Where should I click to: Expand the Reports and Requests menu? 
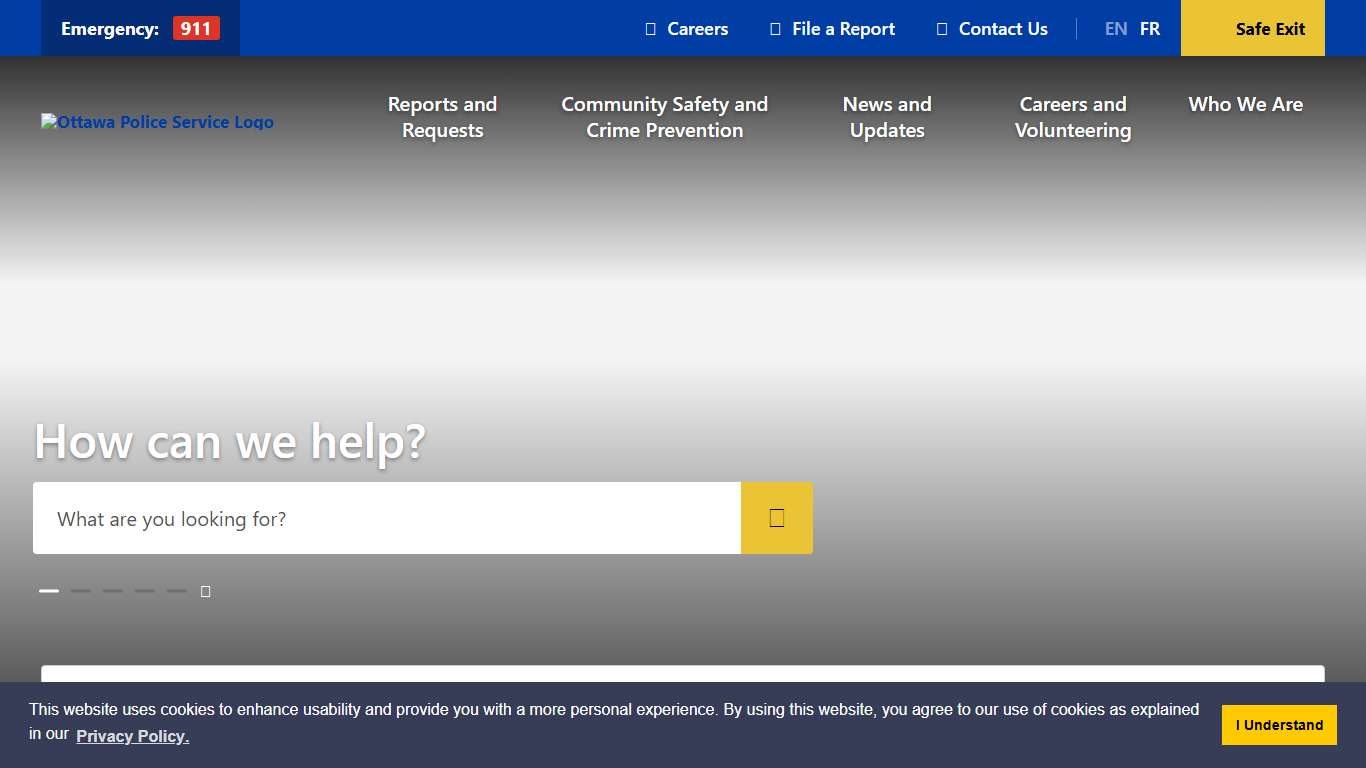(x=442, y=117)
